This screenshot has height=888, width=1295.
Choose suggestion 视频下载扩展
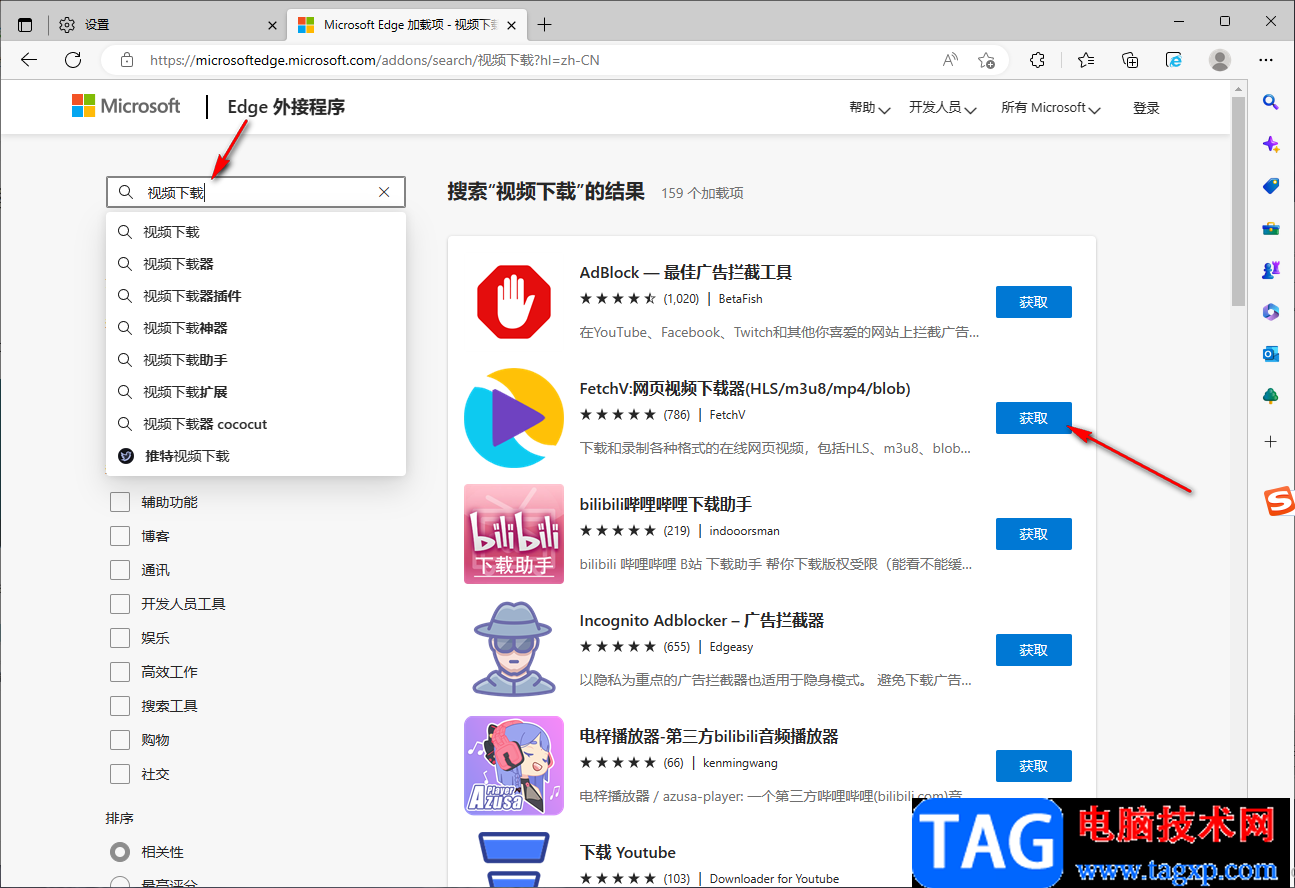click(256, 392)
